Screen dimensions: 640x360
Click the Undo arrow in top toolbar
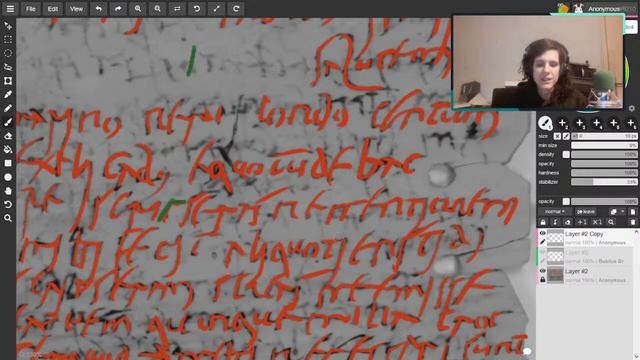[x=98, y=9]
